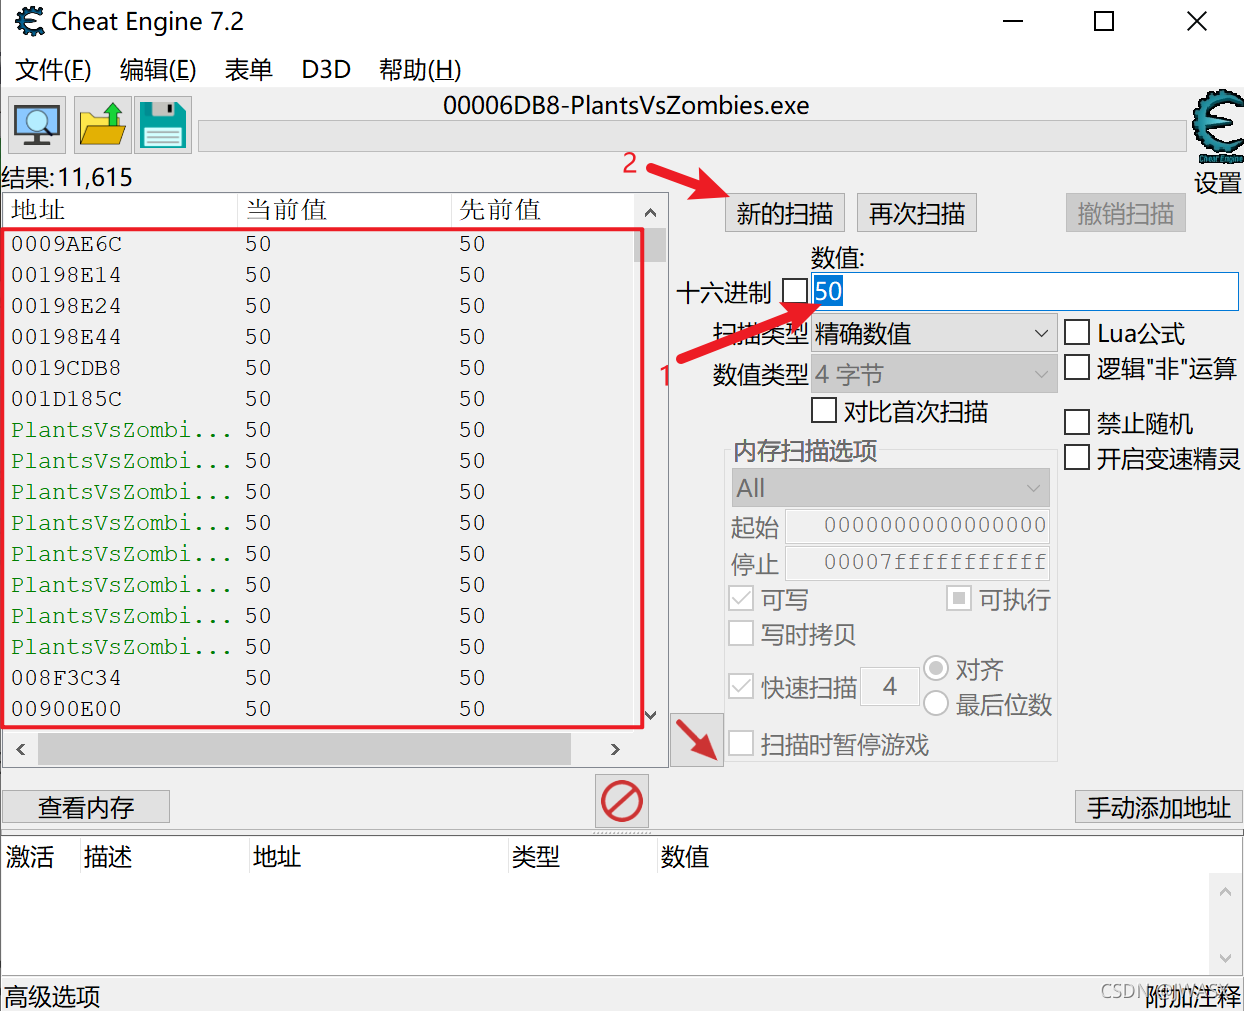Click the red no-entry clear list icon

pyautogui.click(x=622, y=801)
